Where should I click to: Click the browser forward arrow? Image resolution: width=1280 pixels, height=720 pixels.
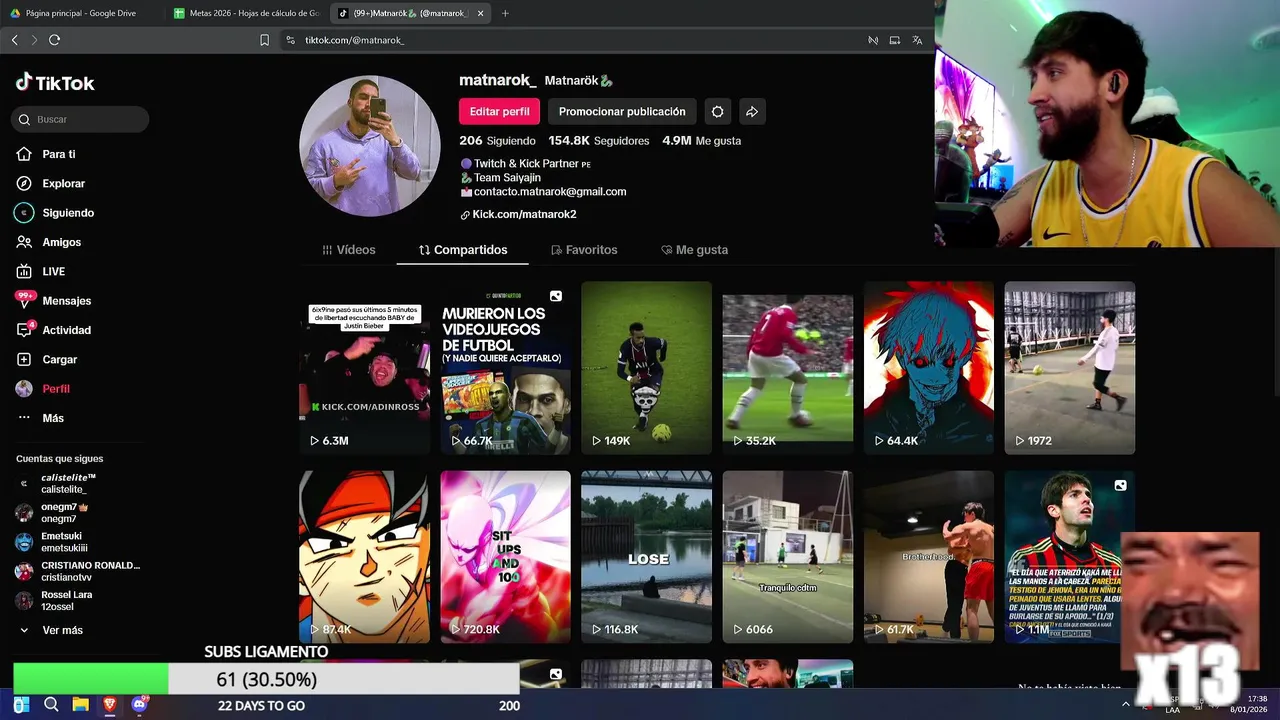tap(34, 40)
